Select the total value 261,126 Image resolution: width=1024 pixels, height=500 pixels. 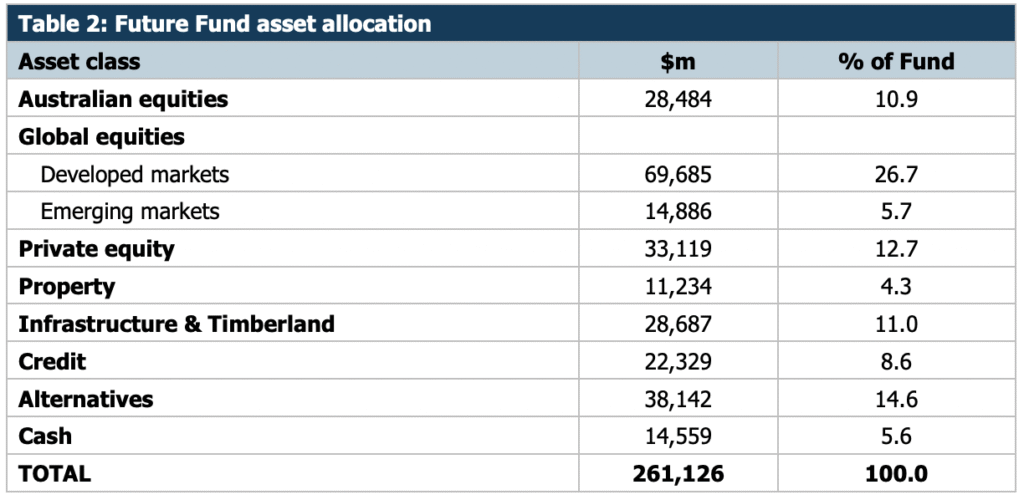[677, 474]
